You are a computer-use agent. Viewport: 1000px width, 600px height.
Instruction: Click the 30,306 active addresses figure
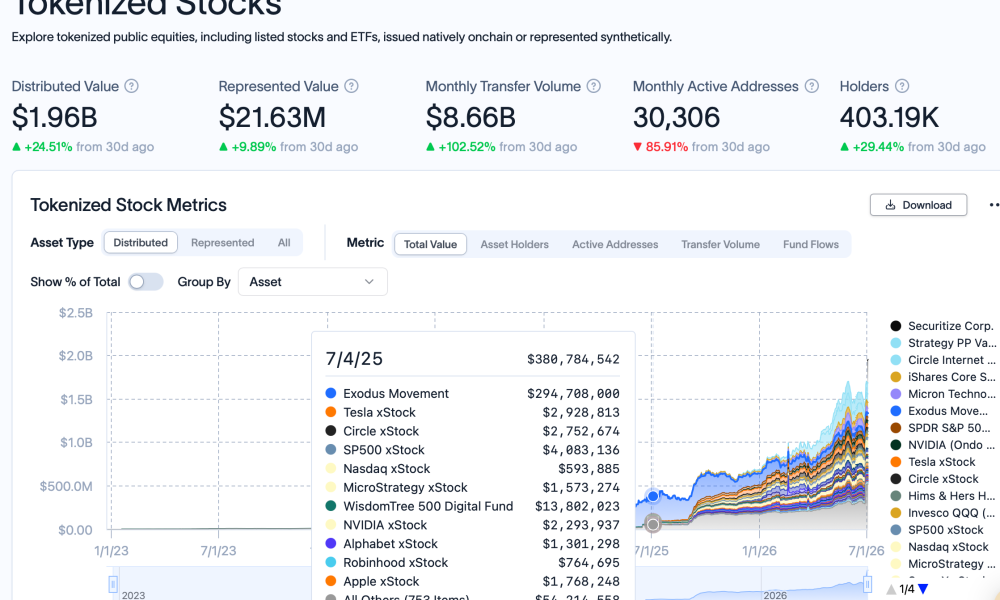pyautogui.click(x=676, y=117)
